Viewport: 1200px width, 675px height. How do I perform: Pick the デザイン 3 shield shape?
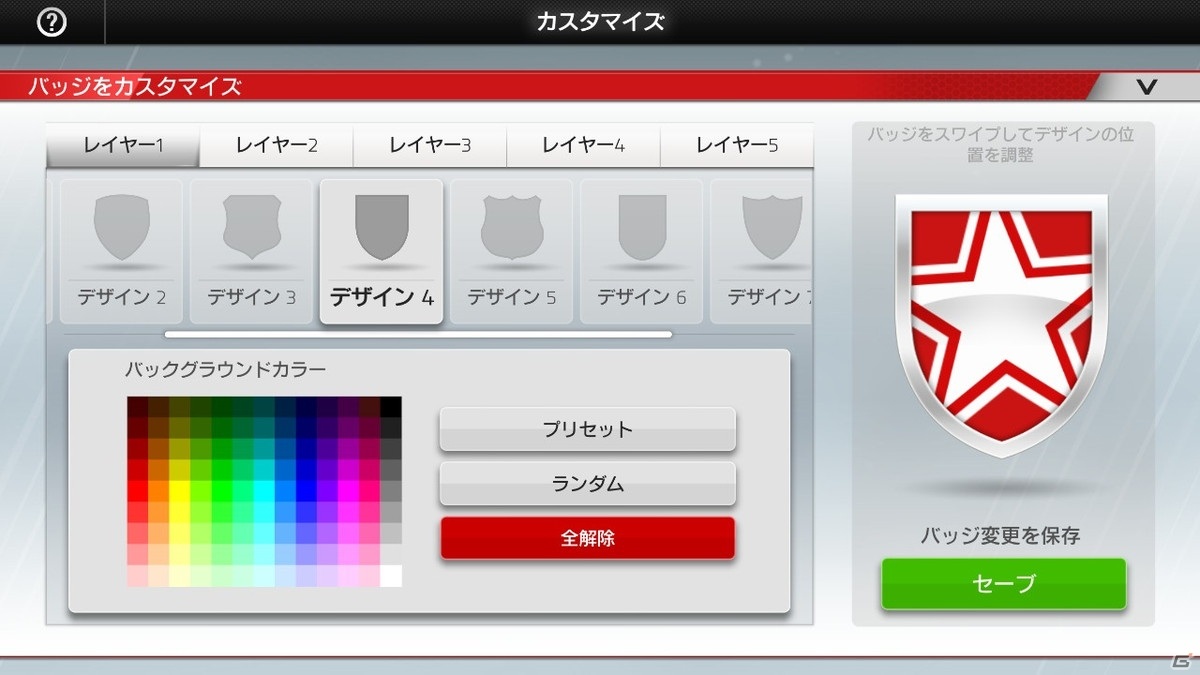(x=251, y=251)
